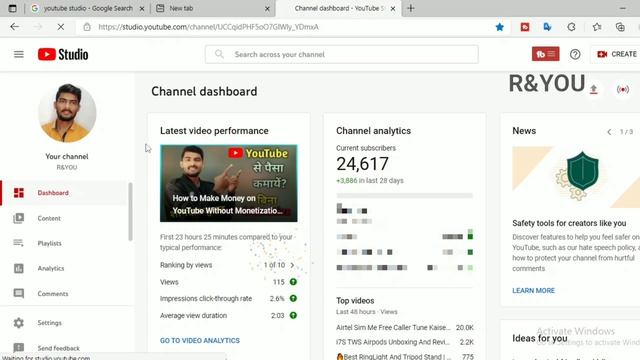
Task: Click the site lock icon in address bar
Action: click(x=87, y=27)
